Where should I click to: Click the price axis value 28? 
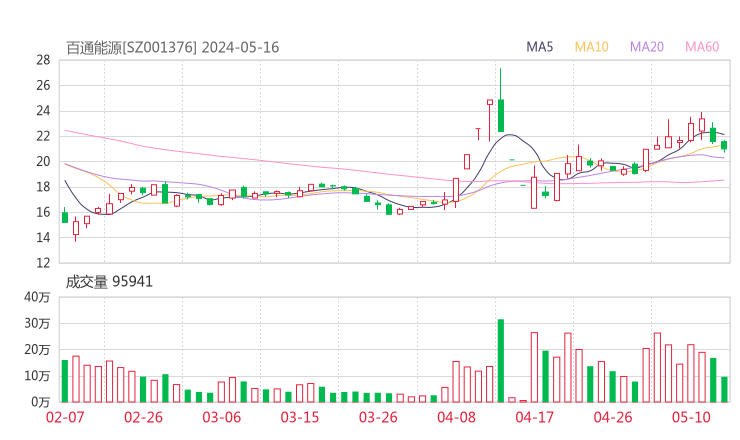[x=43, y=60]
